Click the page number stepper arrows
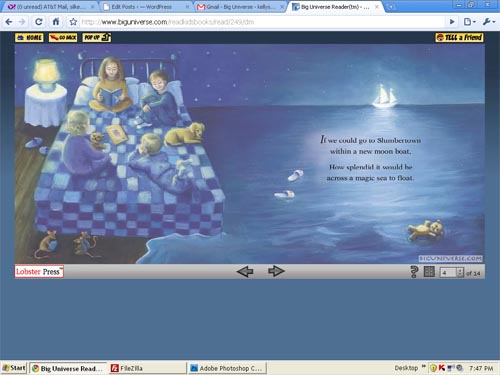500x375 pixels. (x=460, y=273)
